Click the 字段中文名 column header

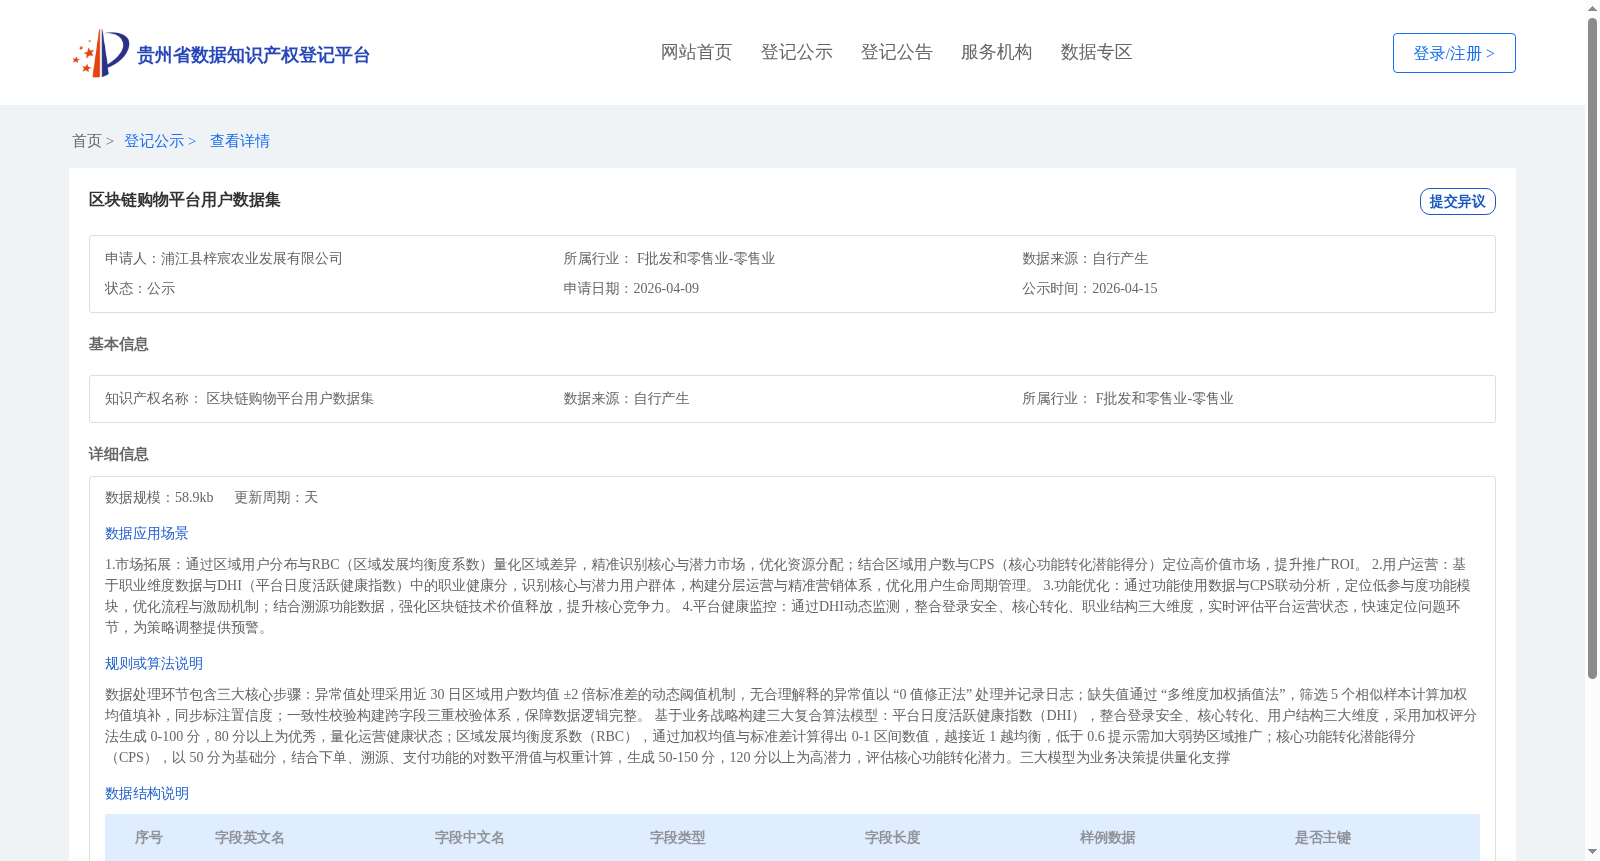pyautogui.click(x=470, y=837)
